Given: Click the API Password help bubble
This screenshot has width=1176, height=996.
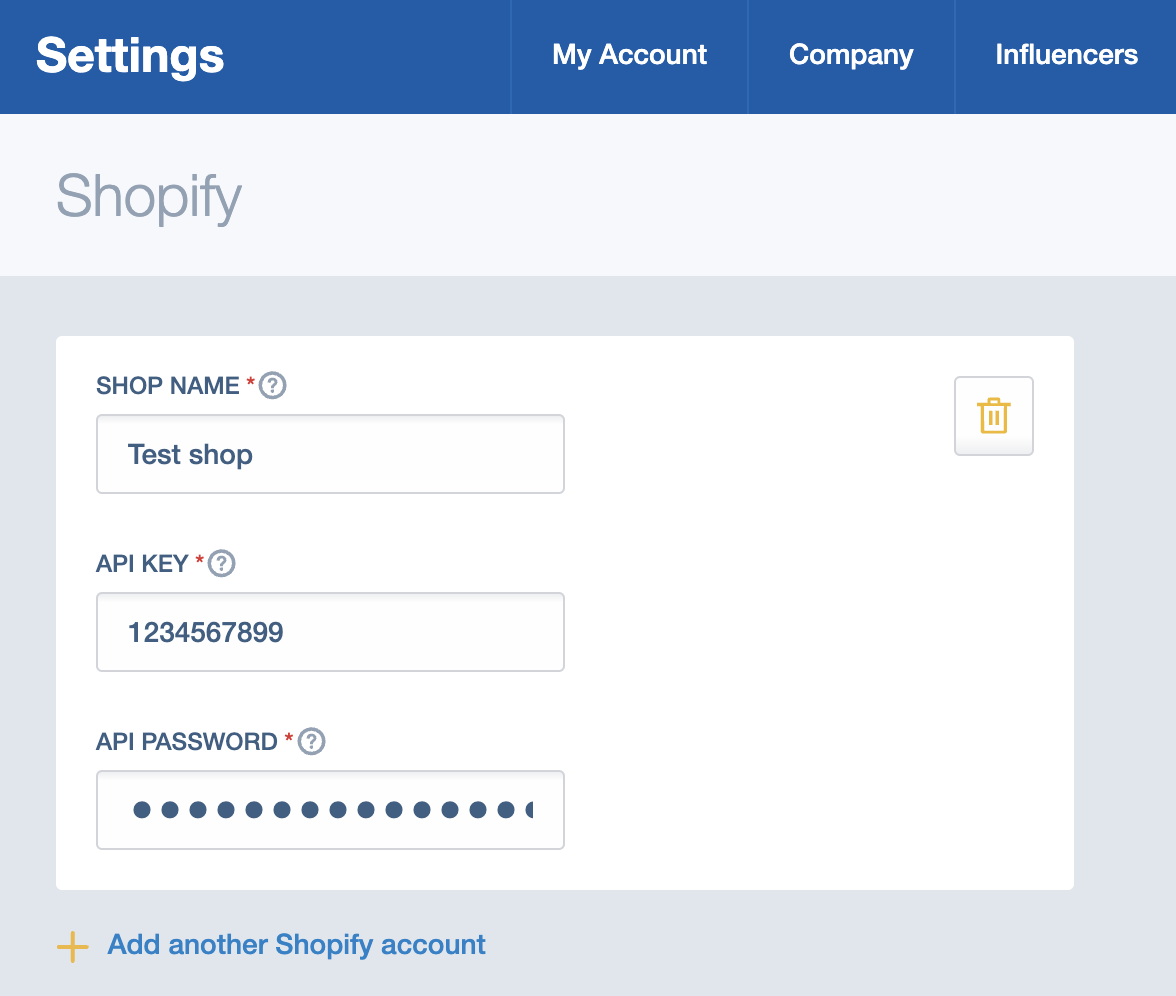Looking at the screenshot, I should click(311, 741).
